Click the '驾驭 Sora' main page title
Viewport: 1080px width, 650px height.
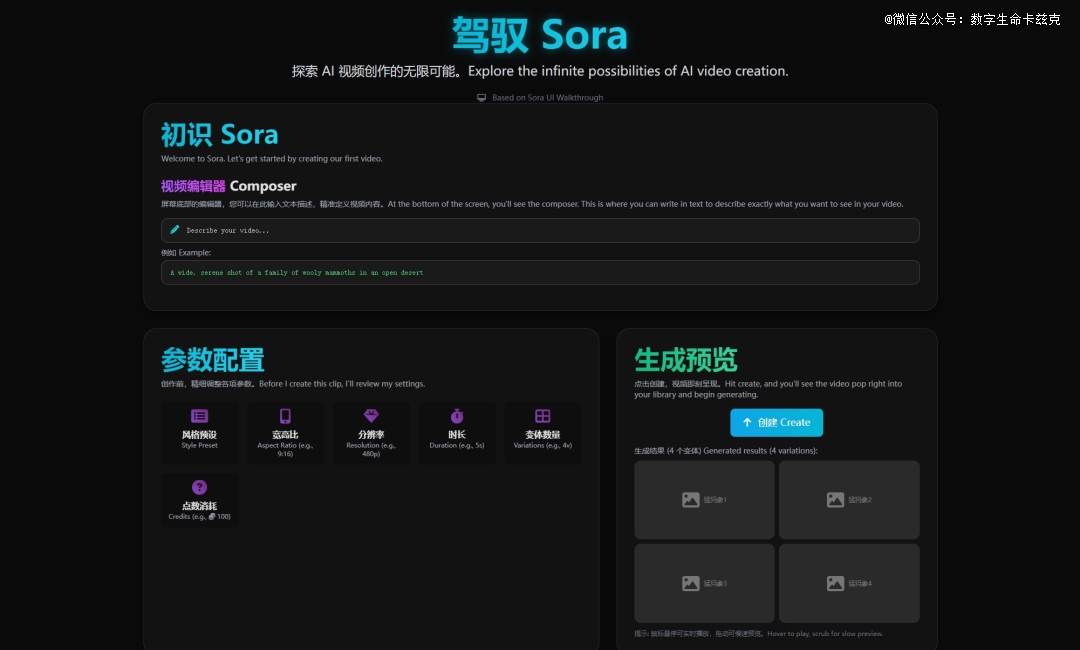(540, 34)
